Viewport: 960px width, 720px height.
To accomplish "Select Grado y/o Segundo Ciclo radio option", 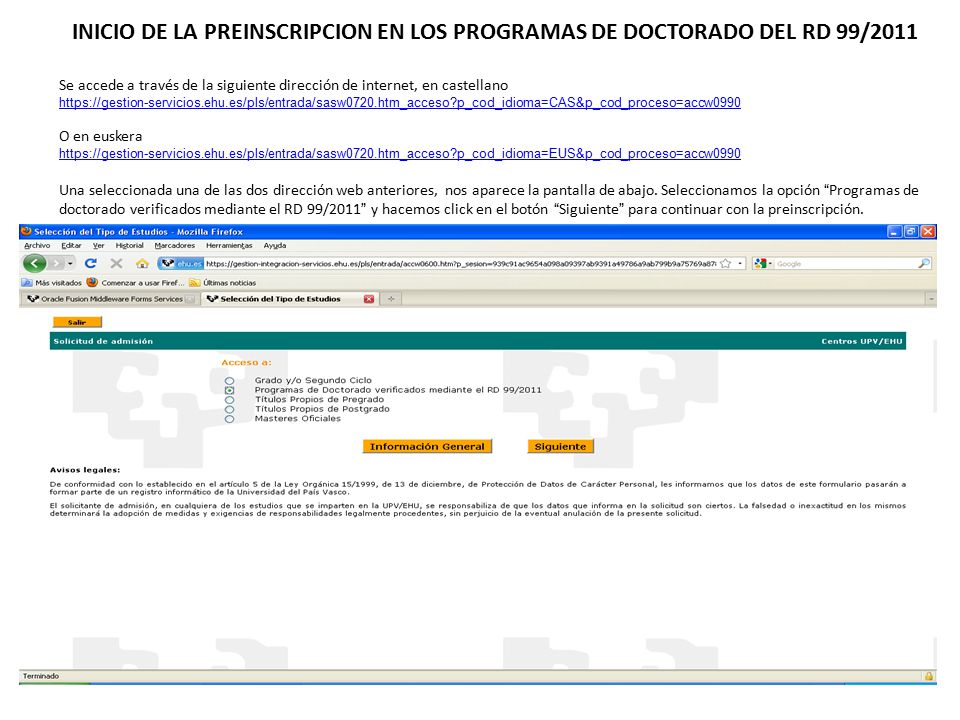I will (x=230, y=381).
